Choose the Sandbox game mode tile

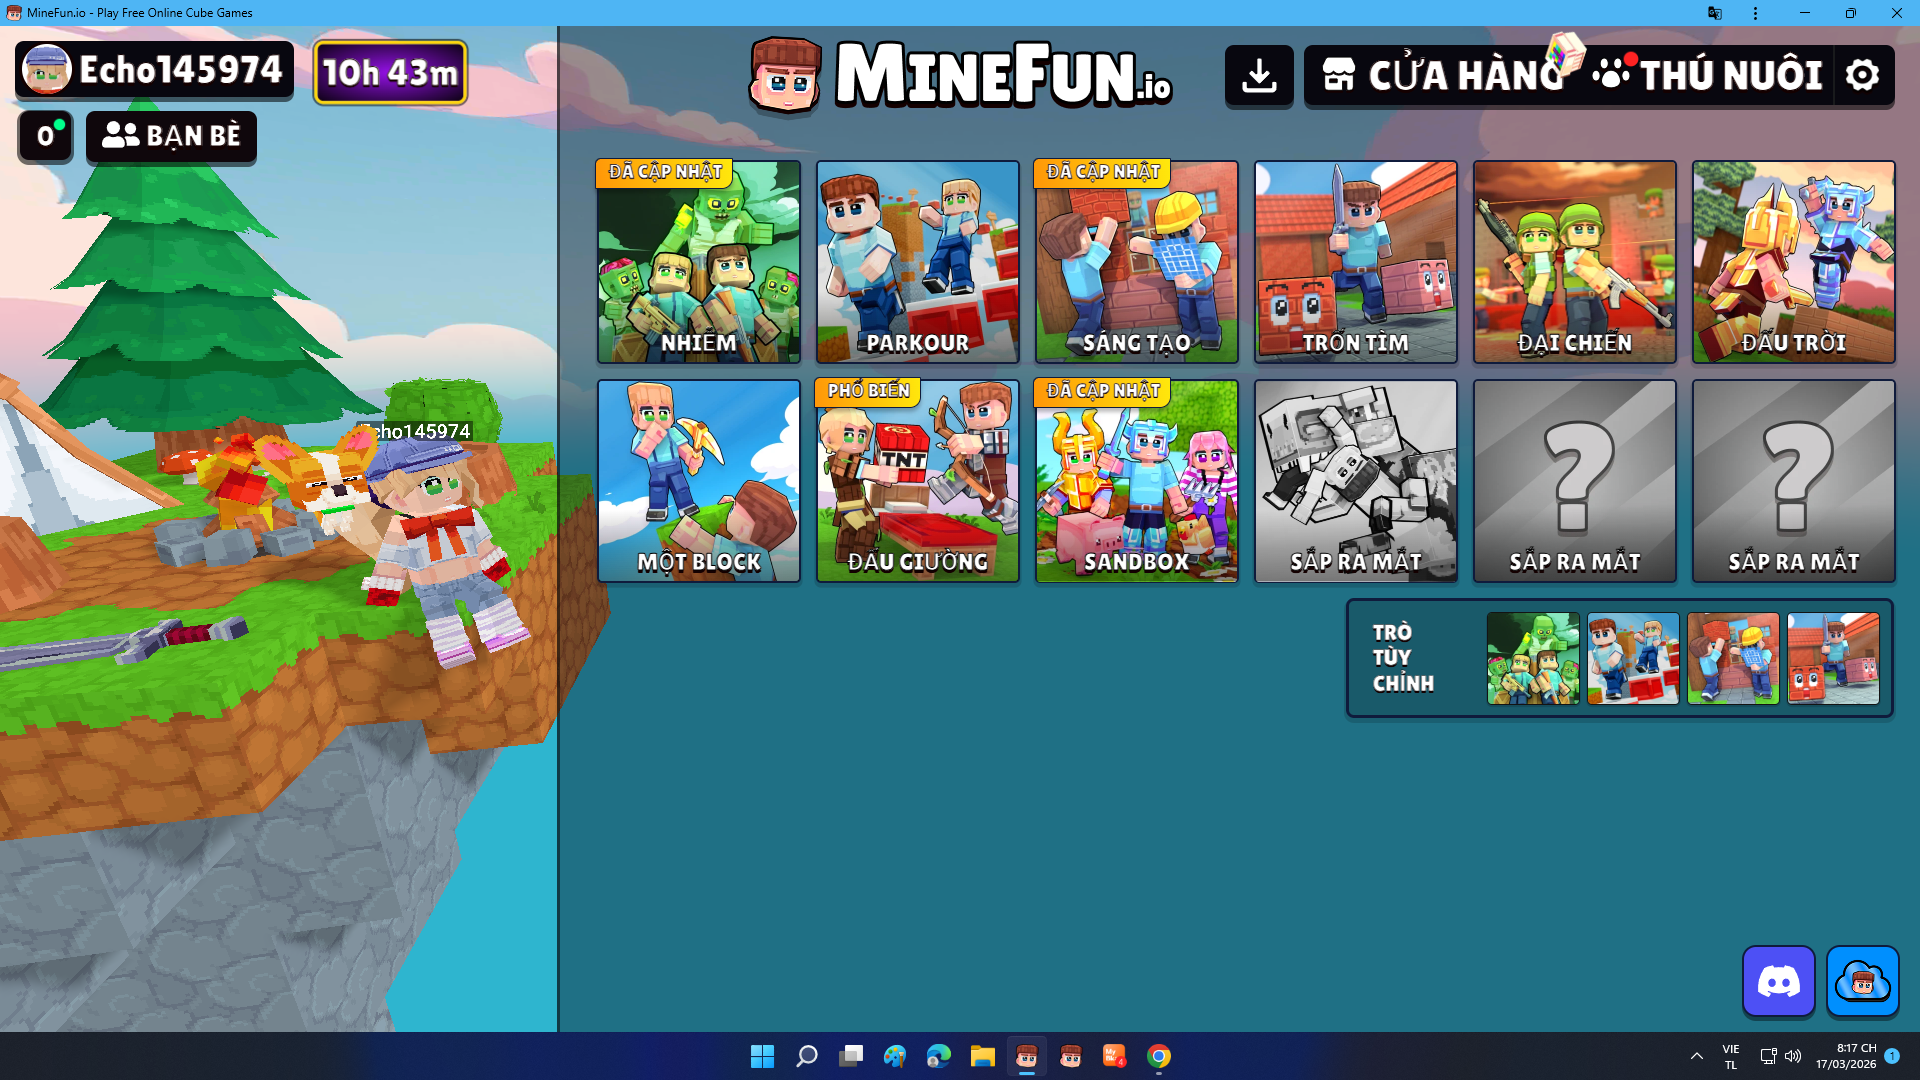(1136, 481)
